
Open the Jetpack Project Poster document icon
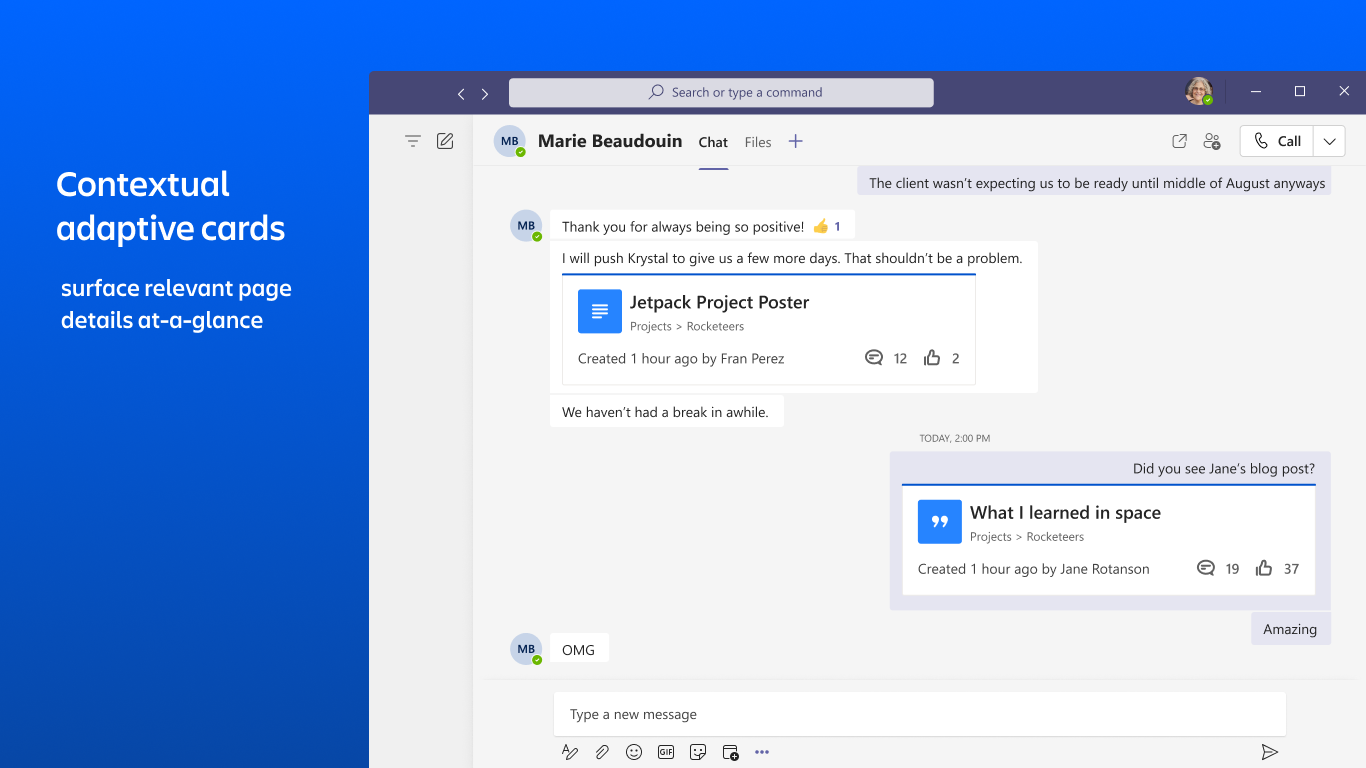point(600,312)
